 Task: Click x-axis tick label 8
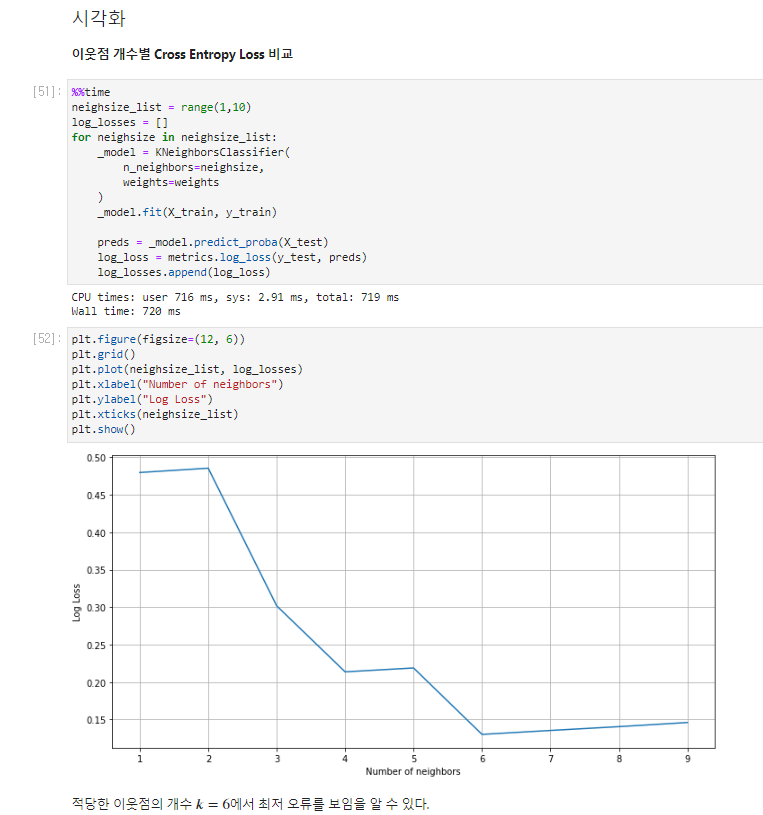pyautogui.click(x=619, y=759)
